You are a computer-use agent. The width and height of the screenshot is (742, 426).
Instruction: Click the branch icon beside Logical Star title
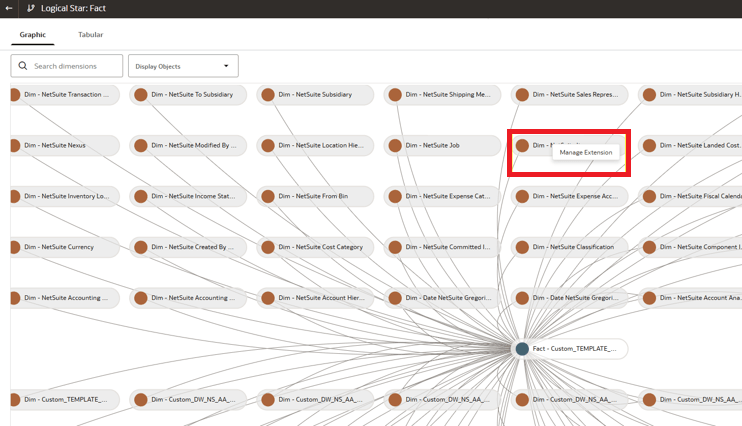pyautogui.click(x=31, y=8)
